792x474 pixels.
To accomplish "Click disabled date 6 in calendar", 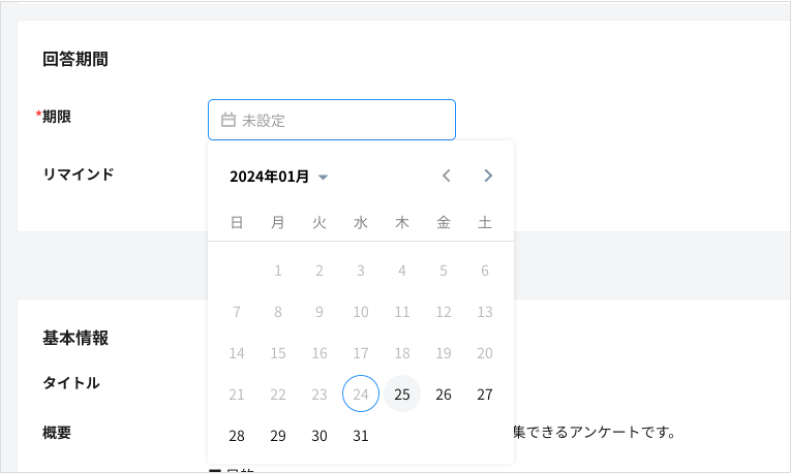I will tap(485, 271).
